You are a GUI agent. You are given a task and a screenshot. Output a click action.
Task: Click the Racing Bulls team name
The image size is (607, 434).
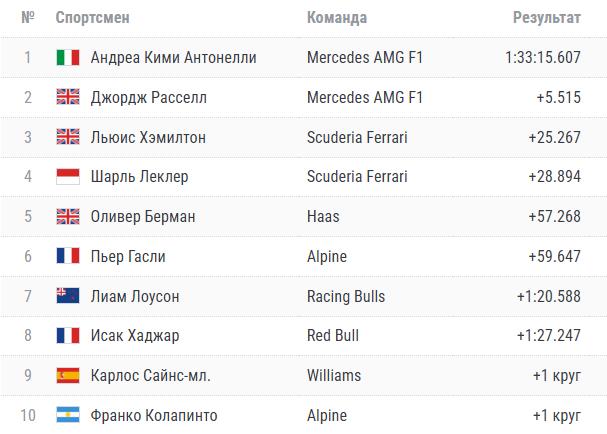pyautogui.click(x=346, y=296)
